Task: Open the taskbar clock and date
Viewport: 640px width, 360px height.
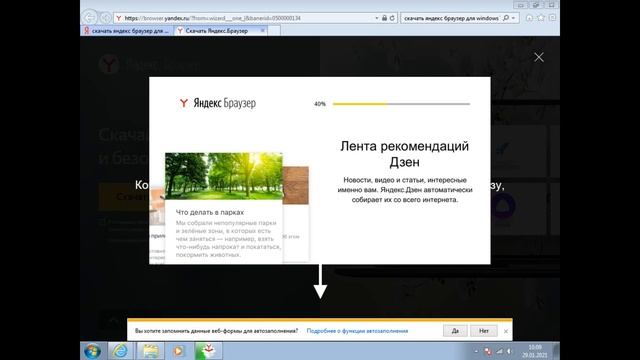Action: point(534,351)
